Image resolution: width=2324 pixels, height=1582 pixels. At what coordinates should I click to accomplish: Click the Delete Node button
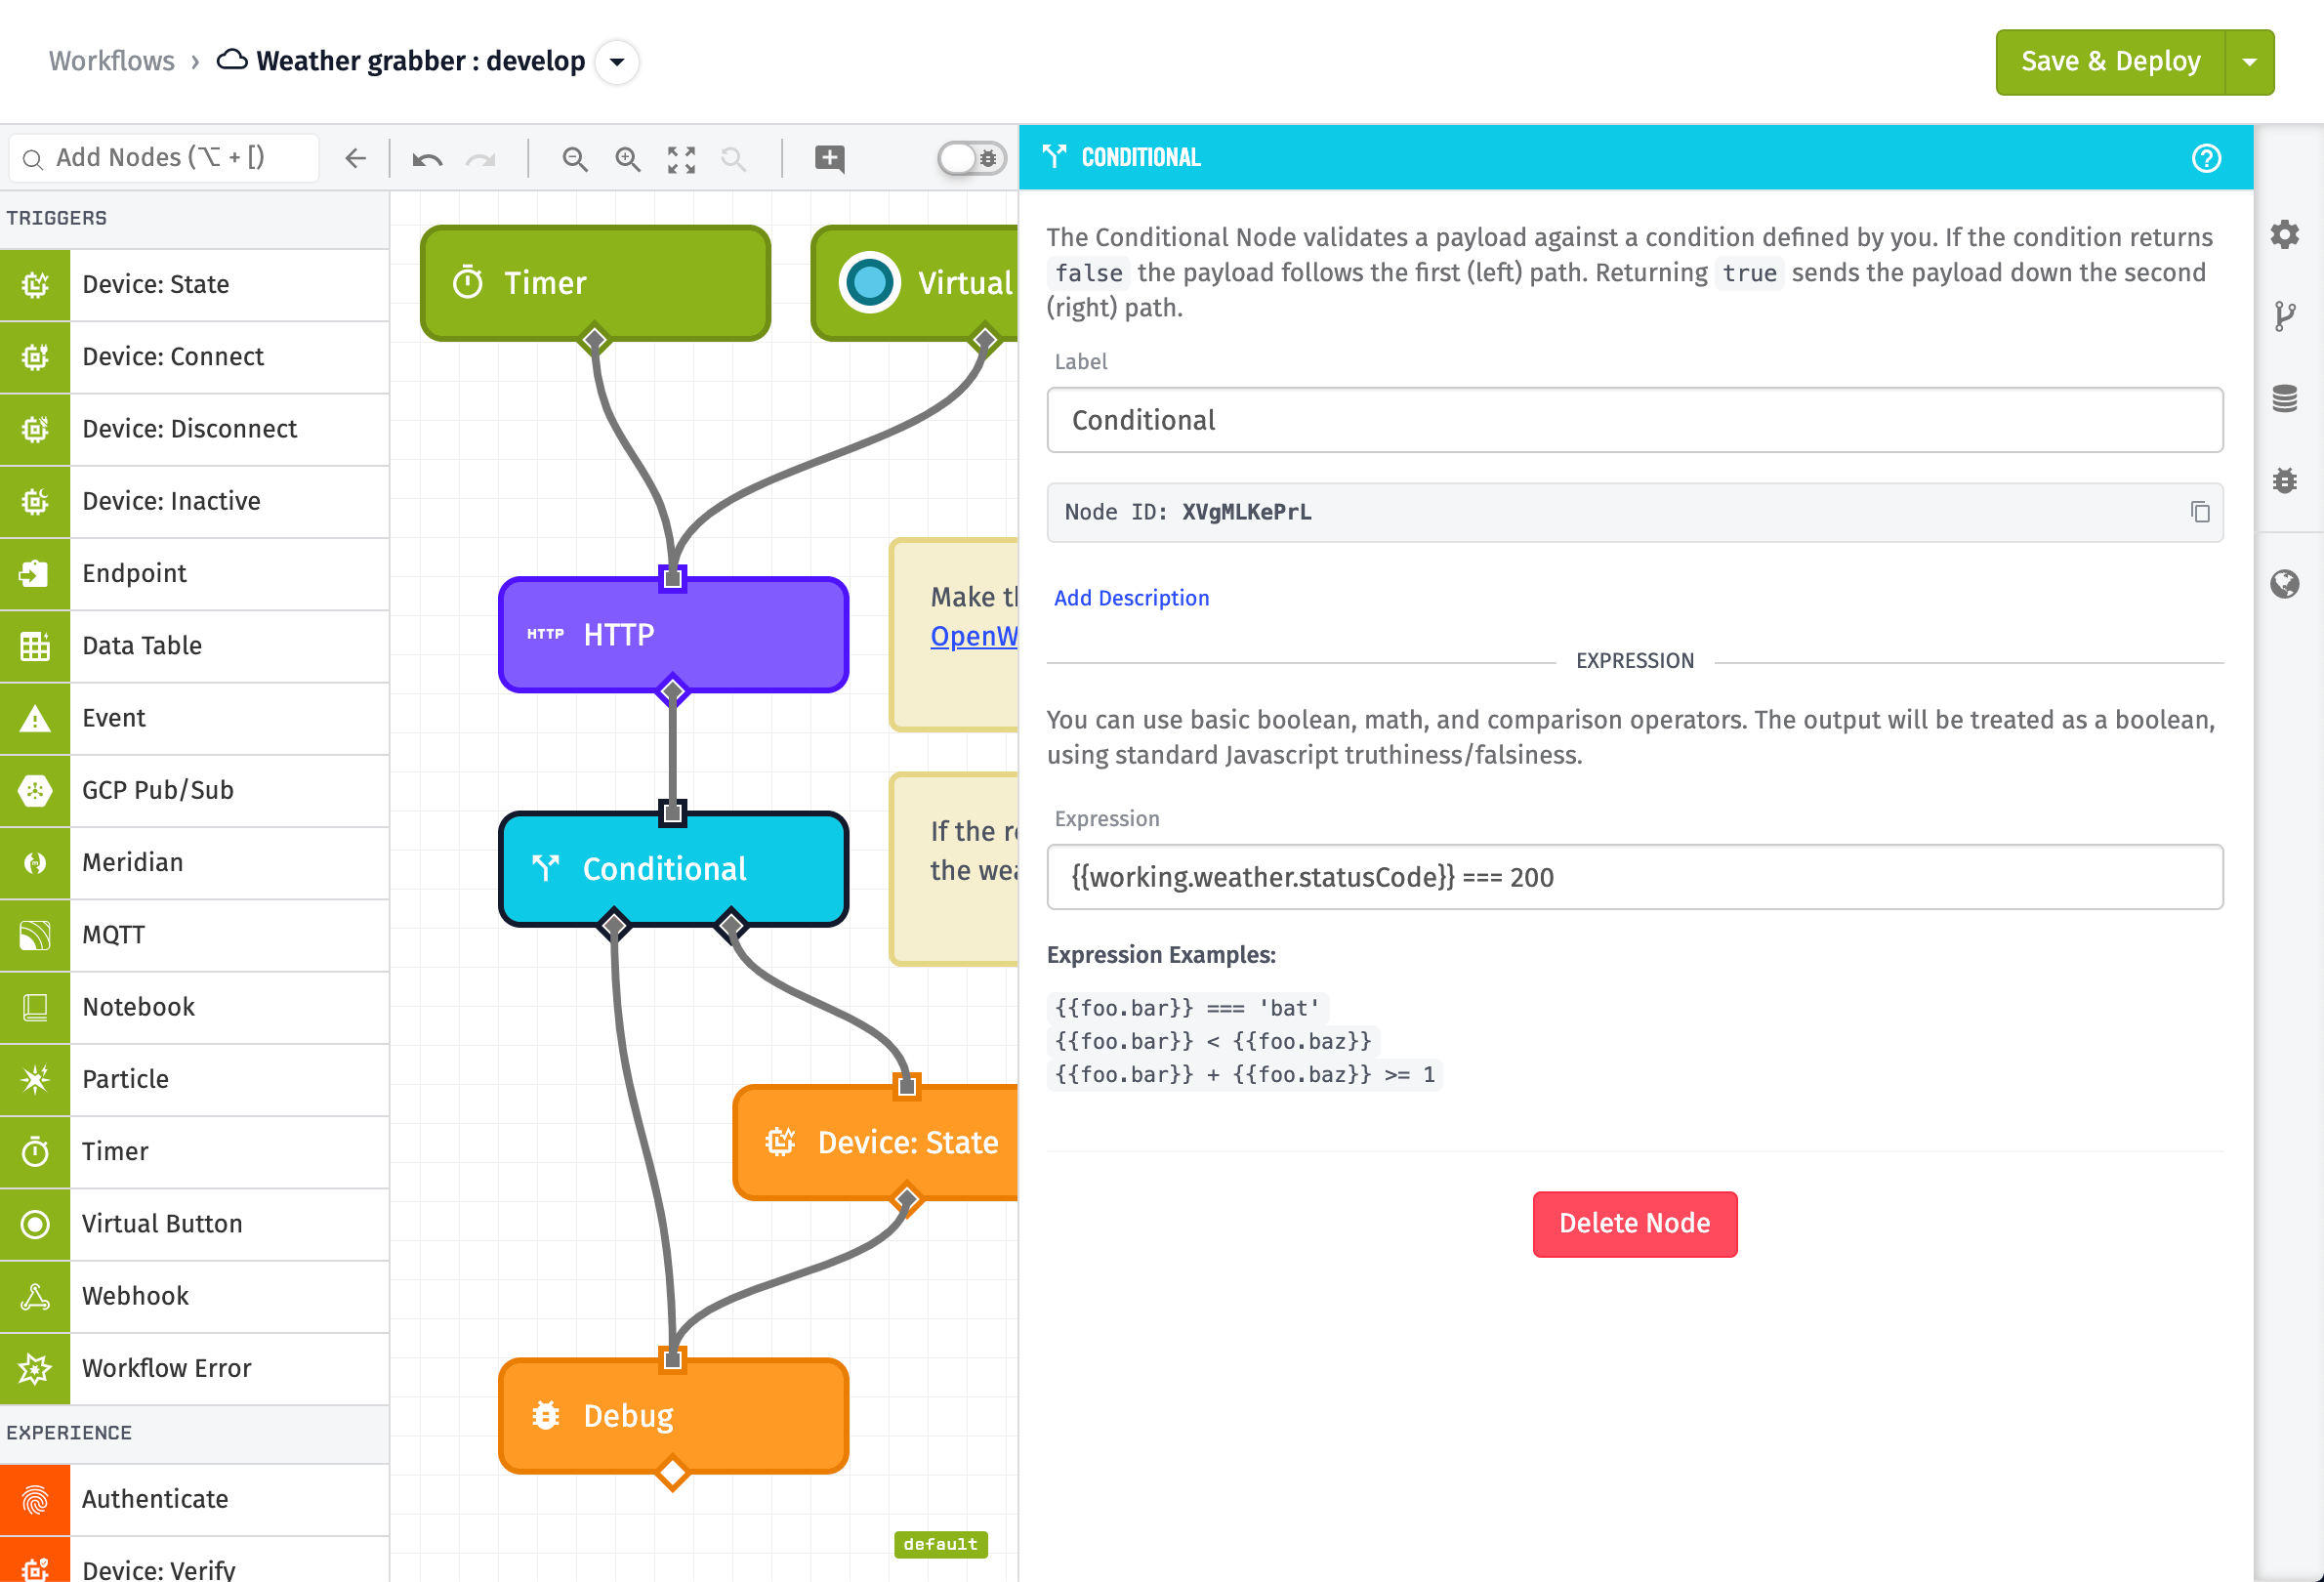pyautogui.click(x=1634, y=1223)
